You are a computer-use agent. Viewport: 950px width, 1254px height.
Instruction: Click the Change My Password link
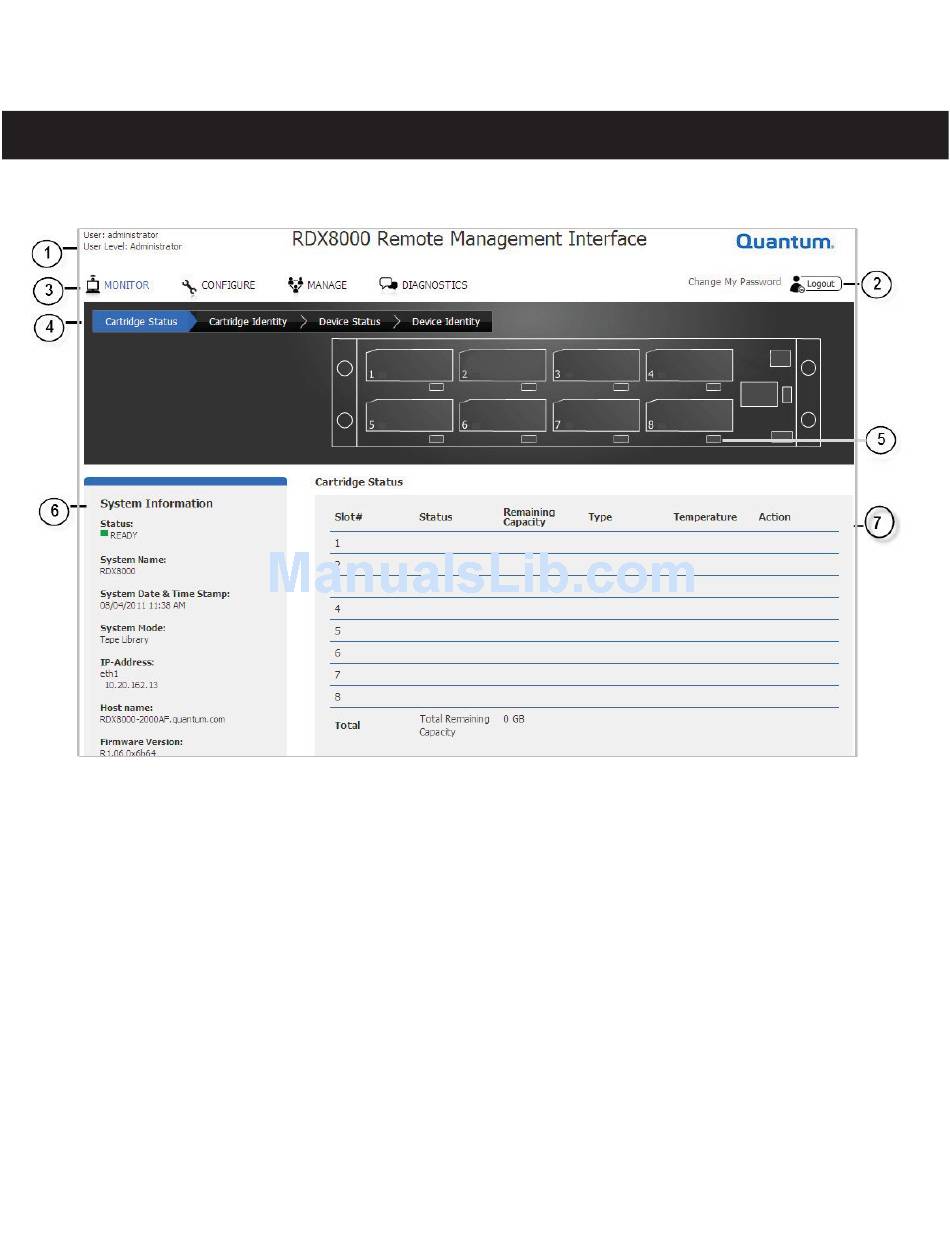pyautogui.click(x=734, y=282)
